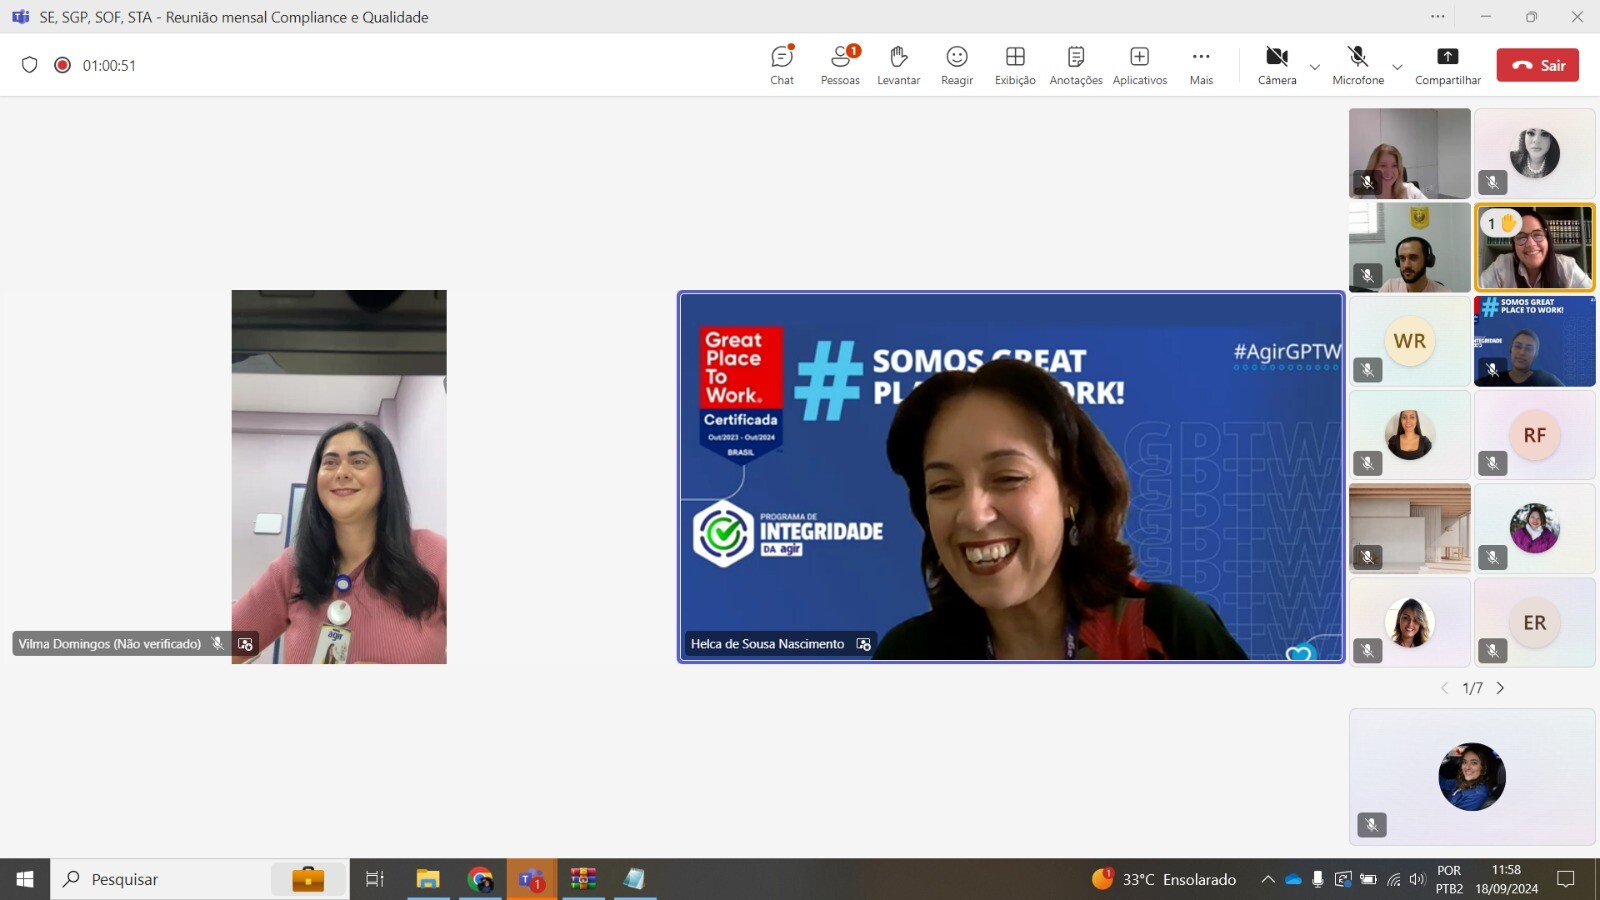The width and height of the screenshot is (1600, 900).
Task: Click the shield security icon
Action: tap(30, 65)
